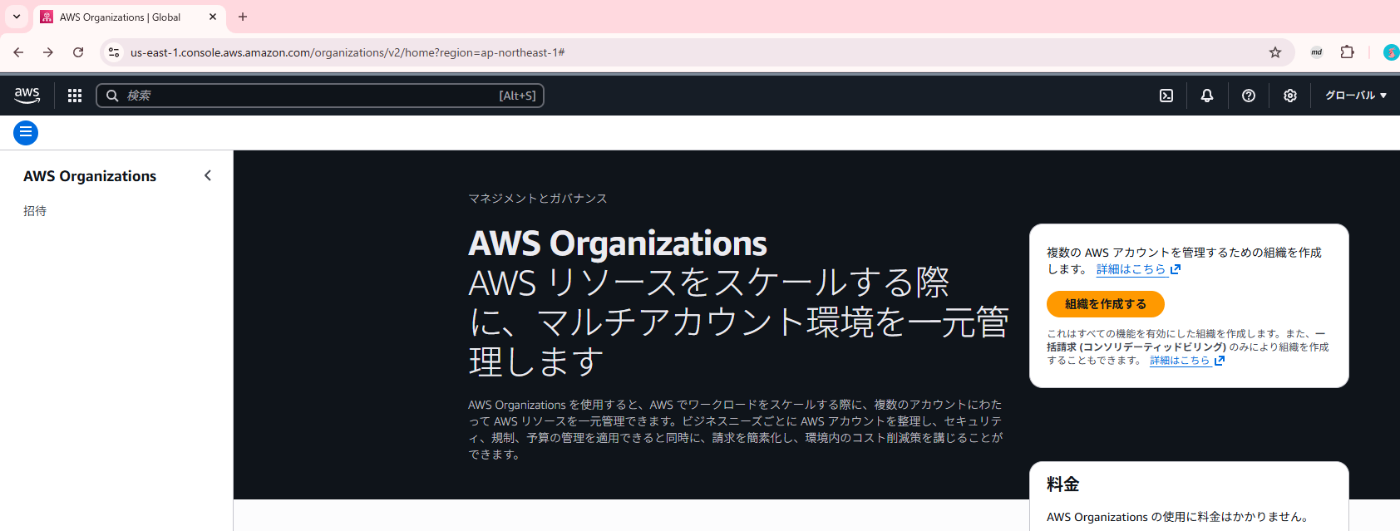
Task: Open a new browser tab
Action: pyautogui.click(x=242, y=17)
